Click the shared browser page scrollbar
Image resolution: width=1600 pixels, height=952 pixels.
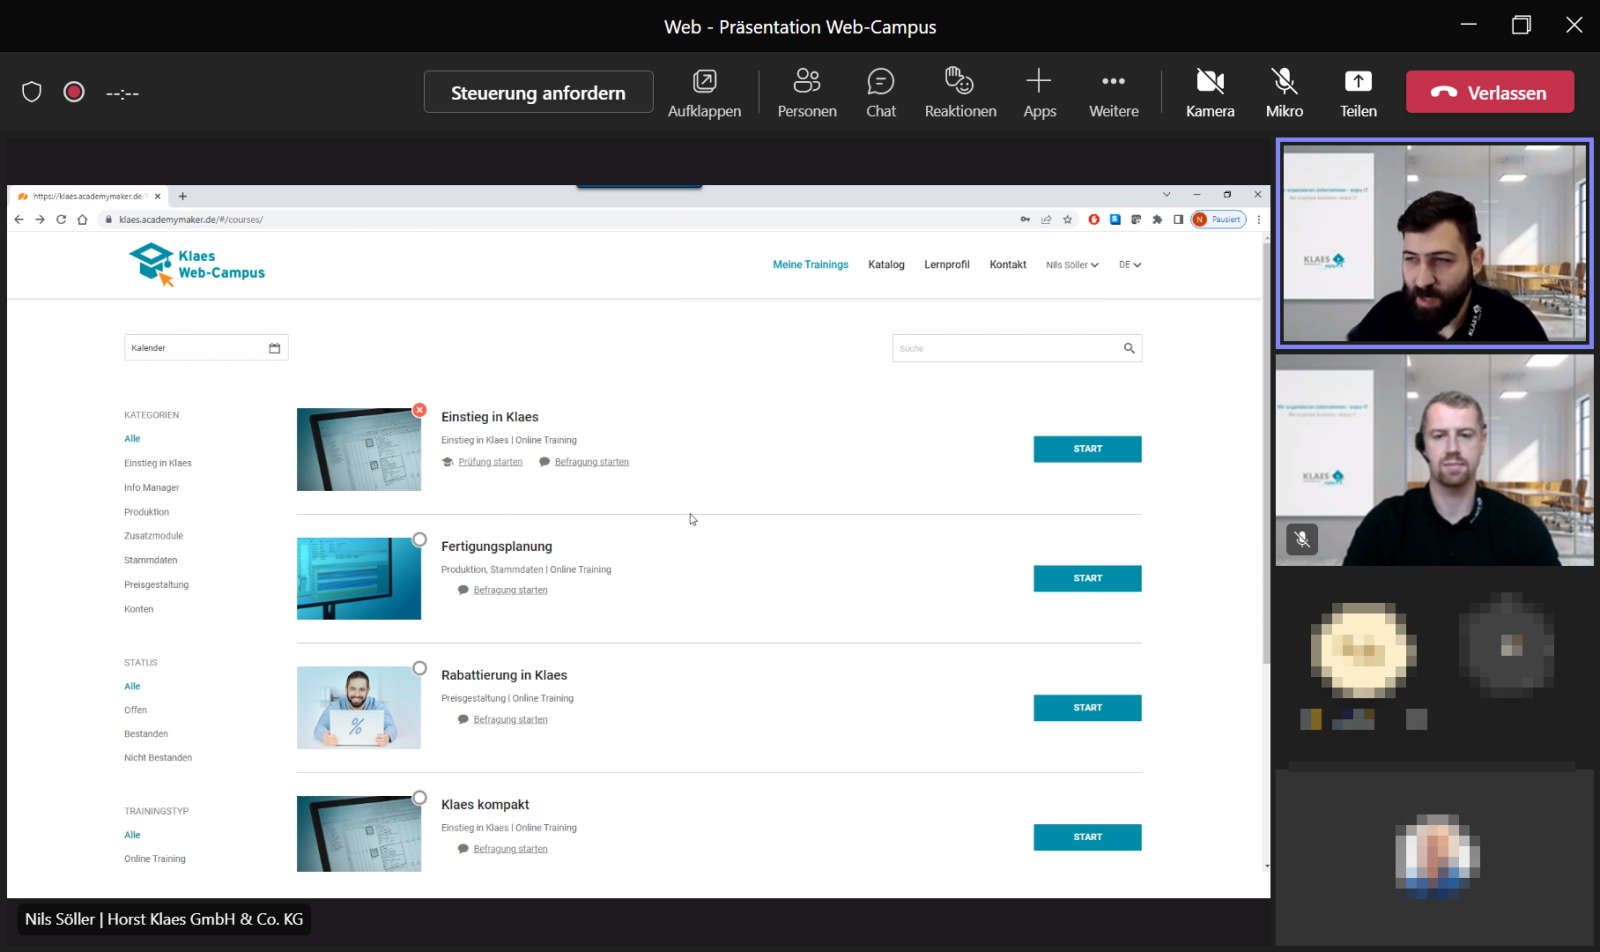pos(1267,452)
